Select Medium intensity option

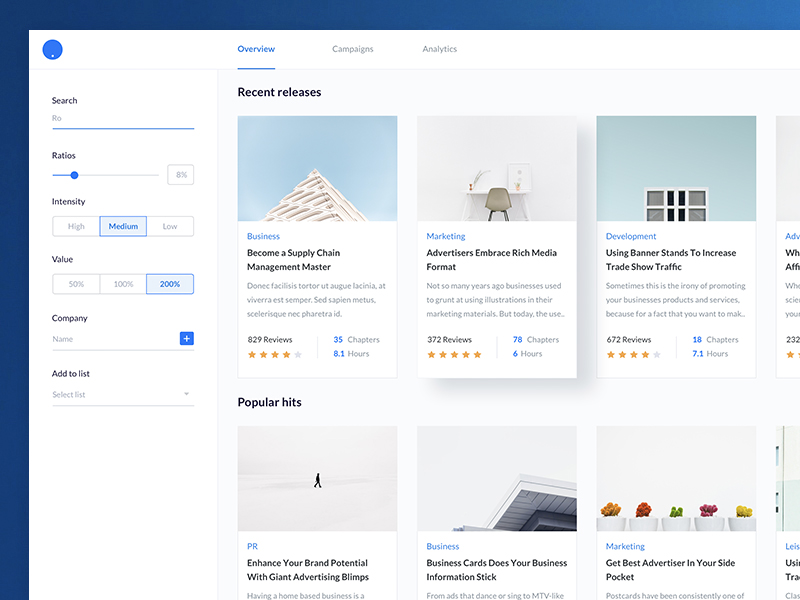point(123,227)
